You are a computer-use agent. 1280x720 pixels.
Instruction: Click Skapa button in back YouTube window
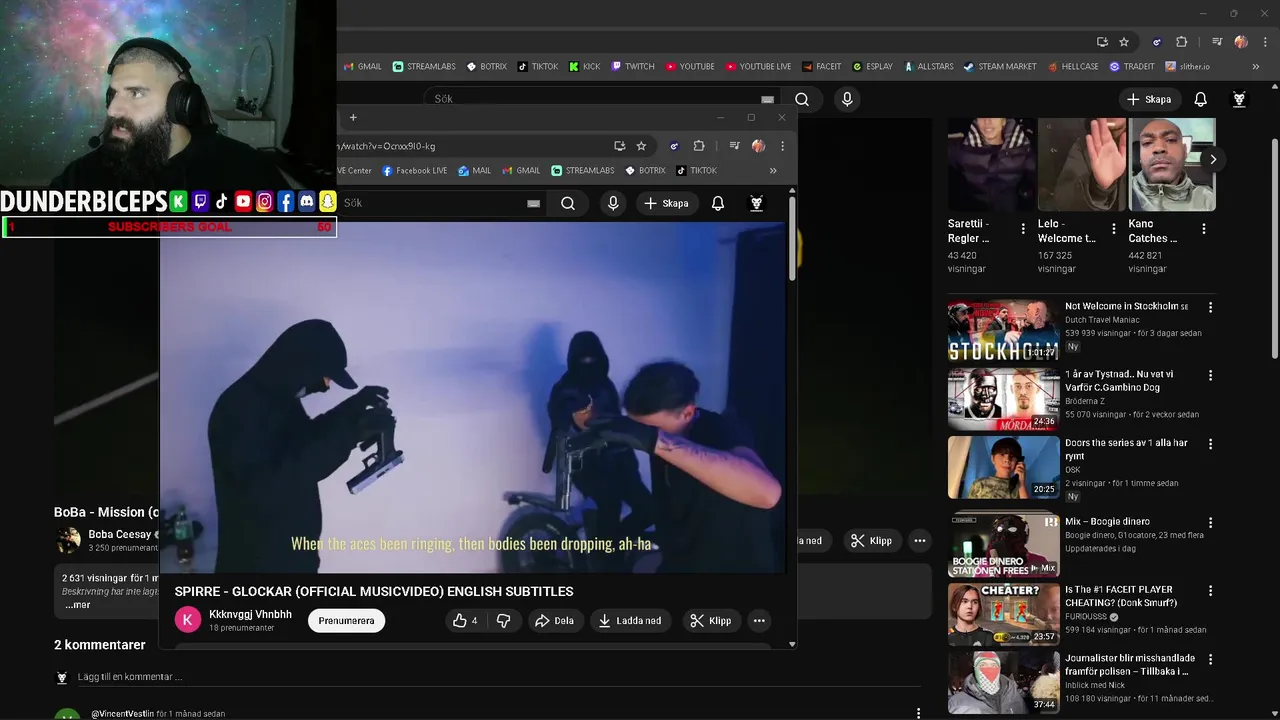point(1148,99)
